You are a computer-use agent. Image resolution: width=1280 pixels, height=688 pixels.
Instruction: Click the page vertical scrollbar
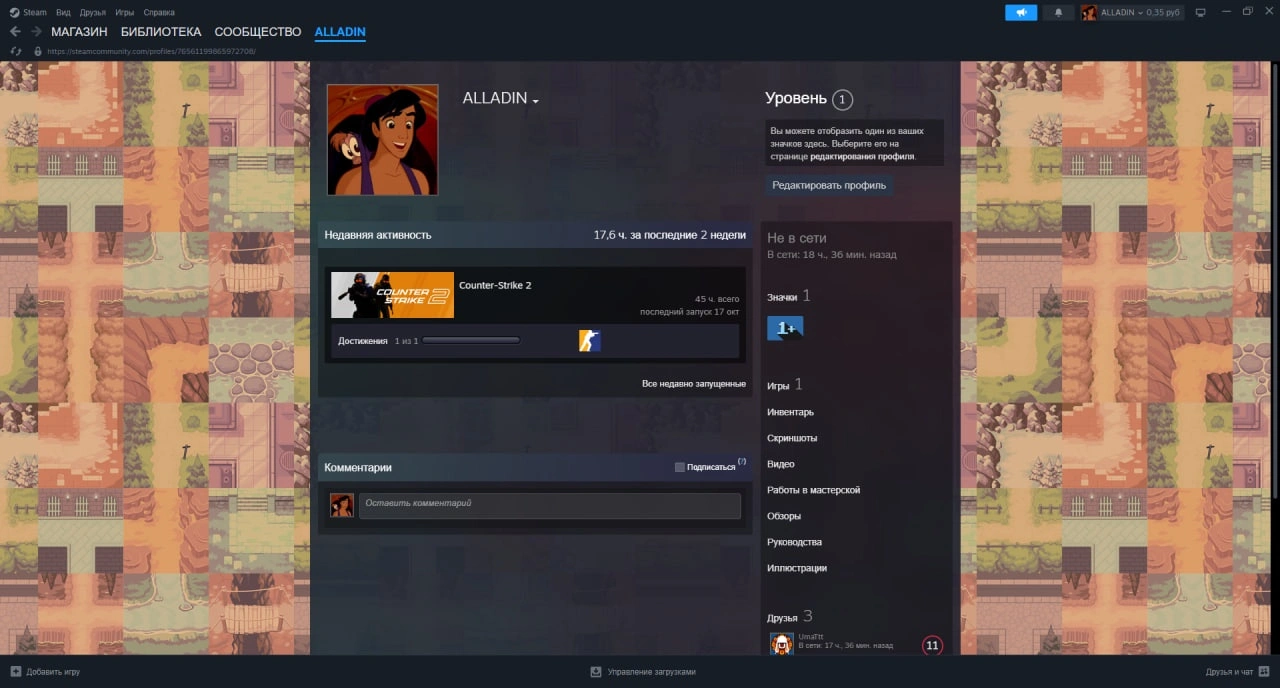1275,280
